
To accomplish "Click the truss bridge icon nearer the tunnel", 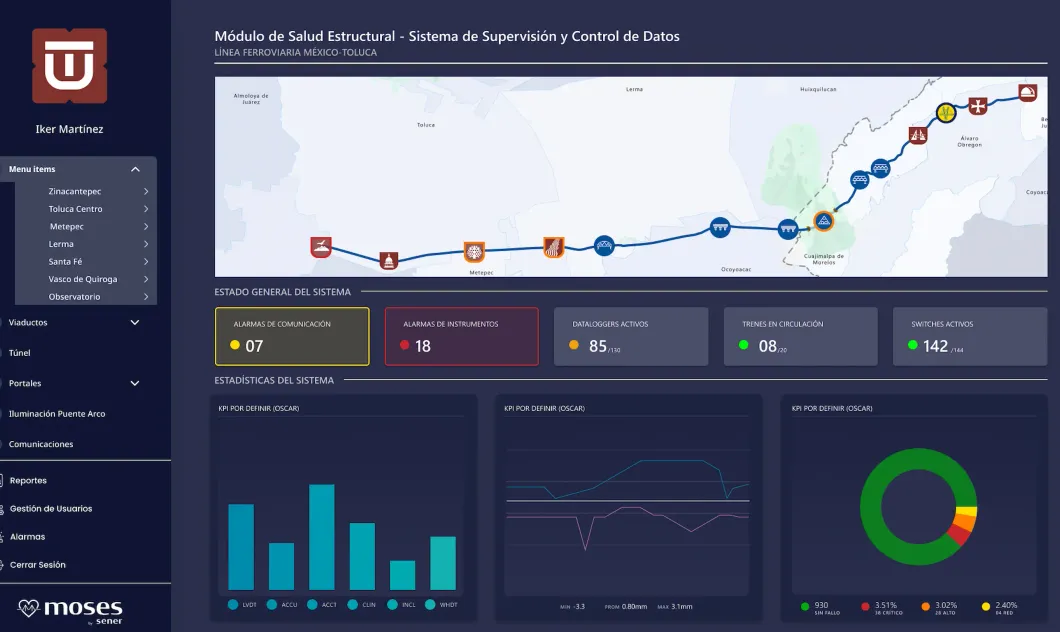I will point(859,180).
